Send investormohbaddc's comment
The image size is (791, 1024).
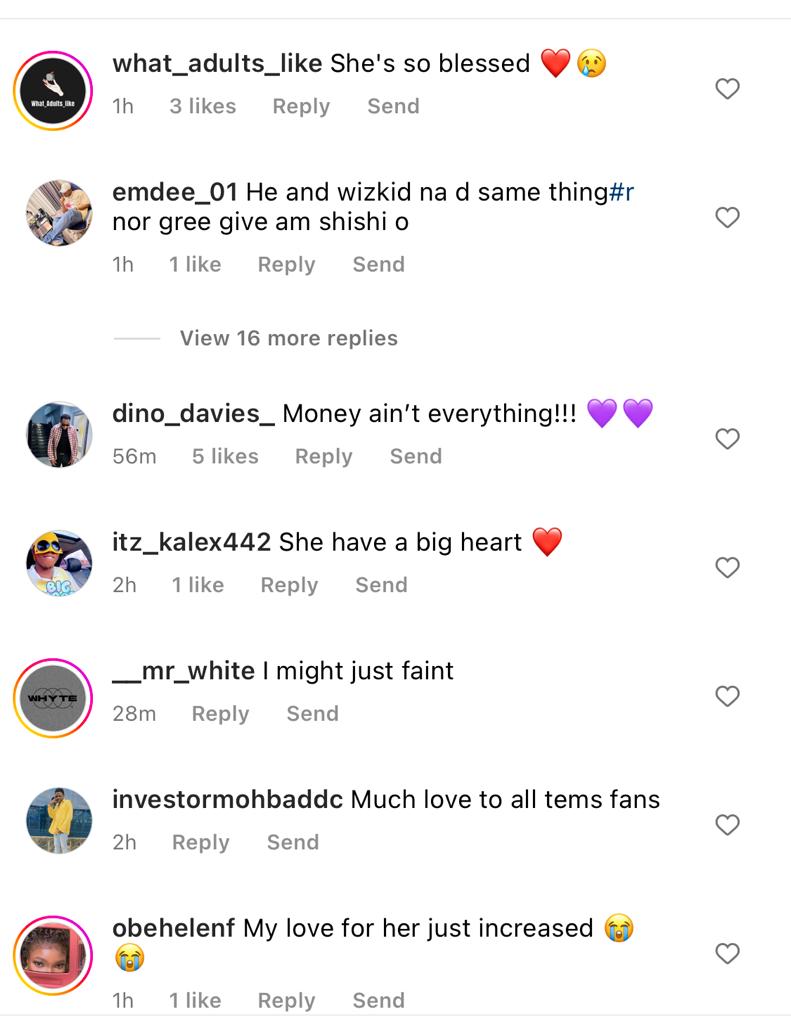293,842
